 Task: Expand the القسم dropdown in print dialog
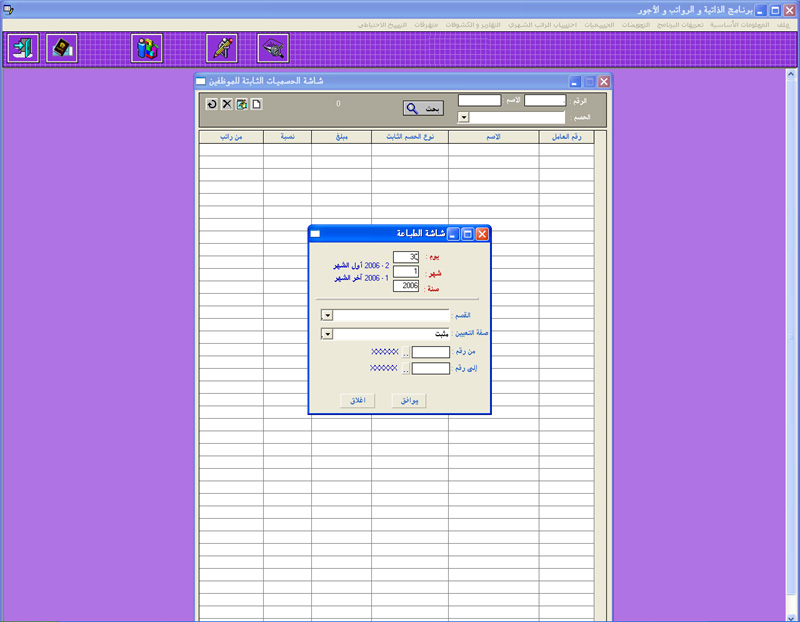click(327, 315)
